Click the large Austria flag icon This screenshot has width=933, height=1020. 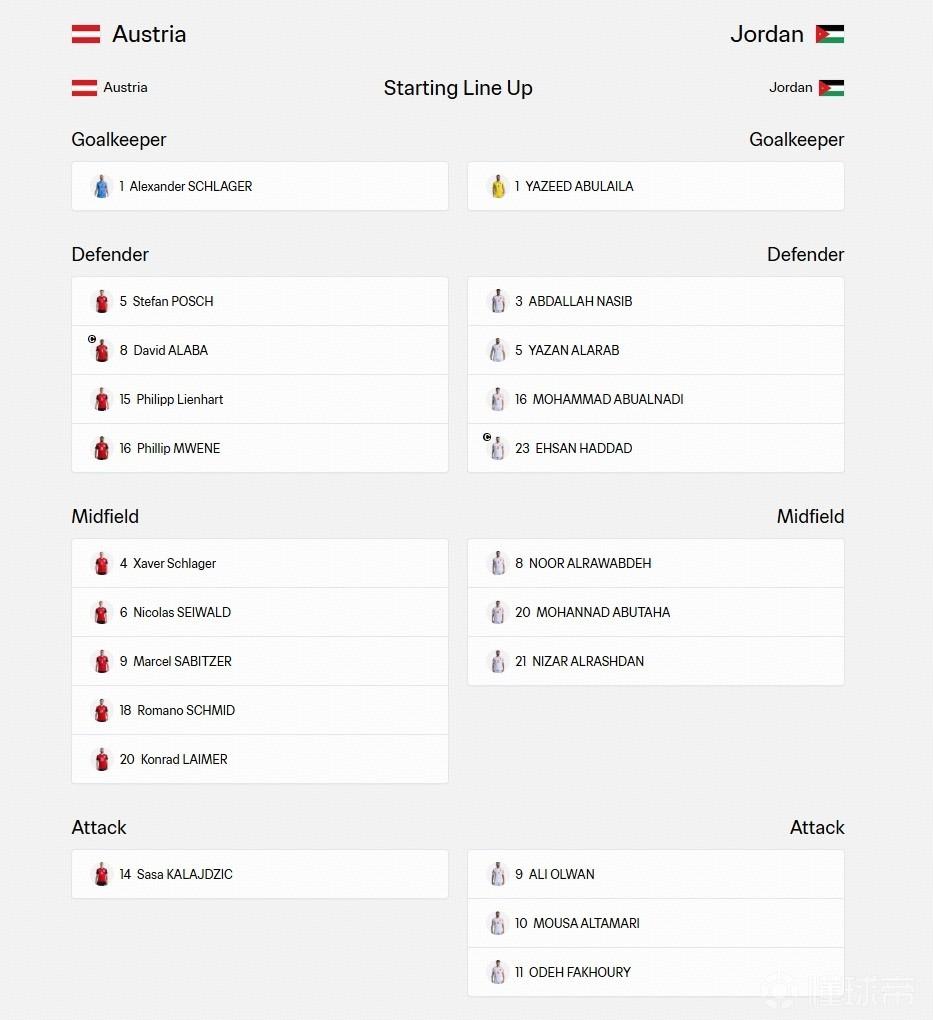point(86,34)
